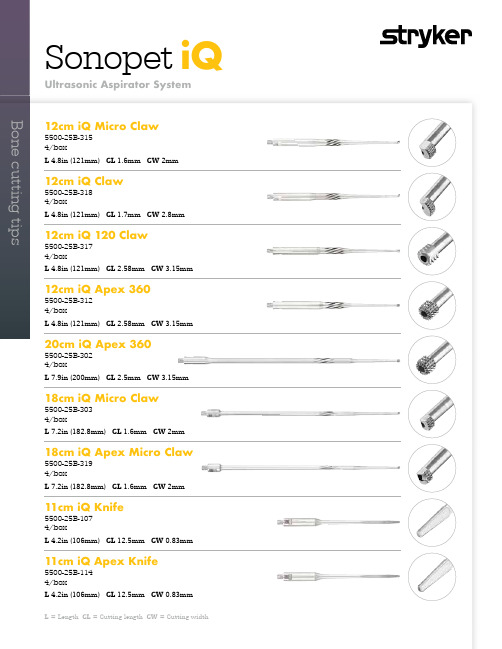
Task: Click the 12cm iQ Apex 360 tip close-up
Action: click(x=432, y=305)
